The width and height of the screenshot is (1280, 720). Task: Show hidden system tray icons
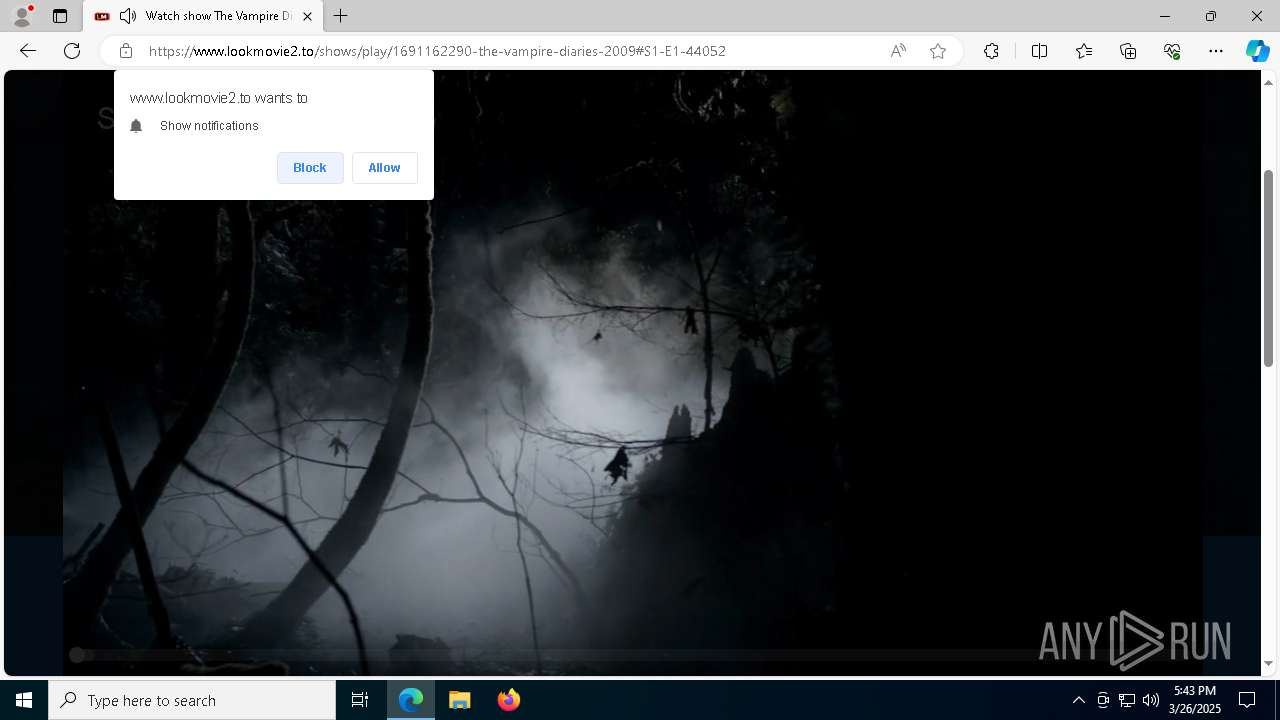click(1078, 700)
